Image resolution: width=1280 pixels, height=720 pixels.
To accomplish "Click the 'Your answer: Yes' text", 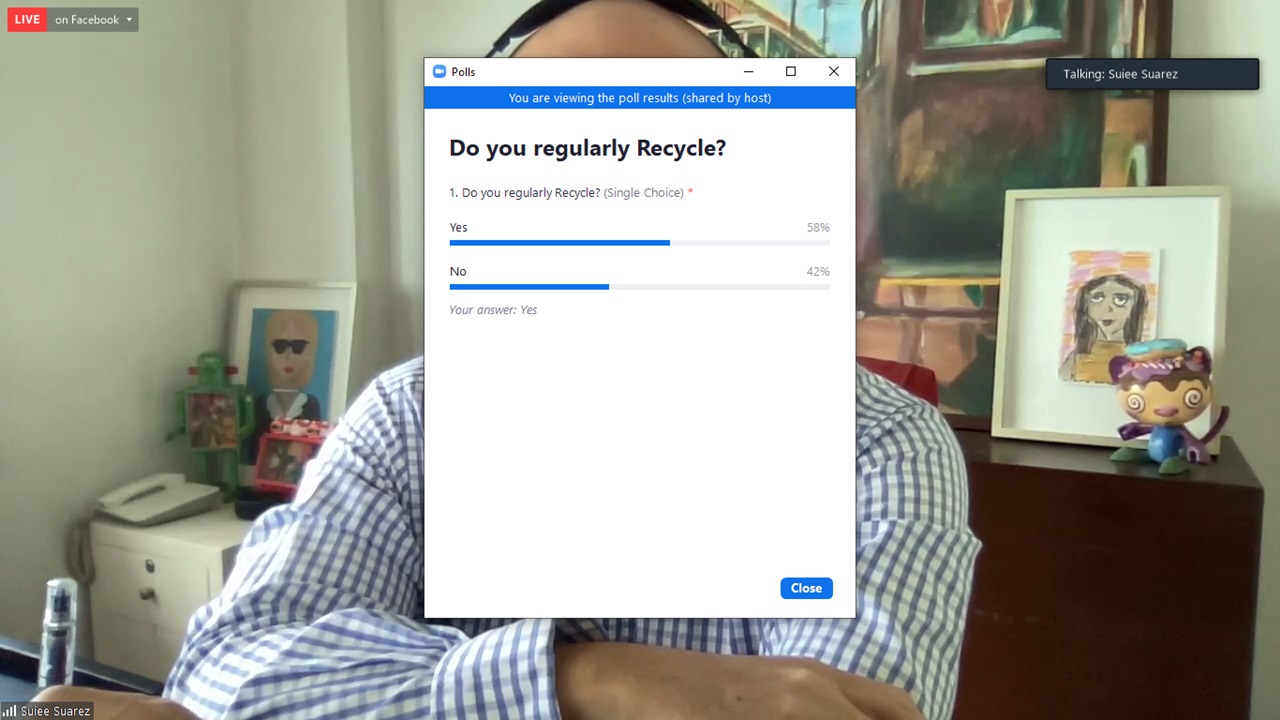I will click(493, 310).
